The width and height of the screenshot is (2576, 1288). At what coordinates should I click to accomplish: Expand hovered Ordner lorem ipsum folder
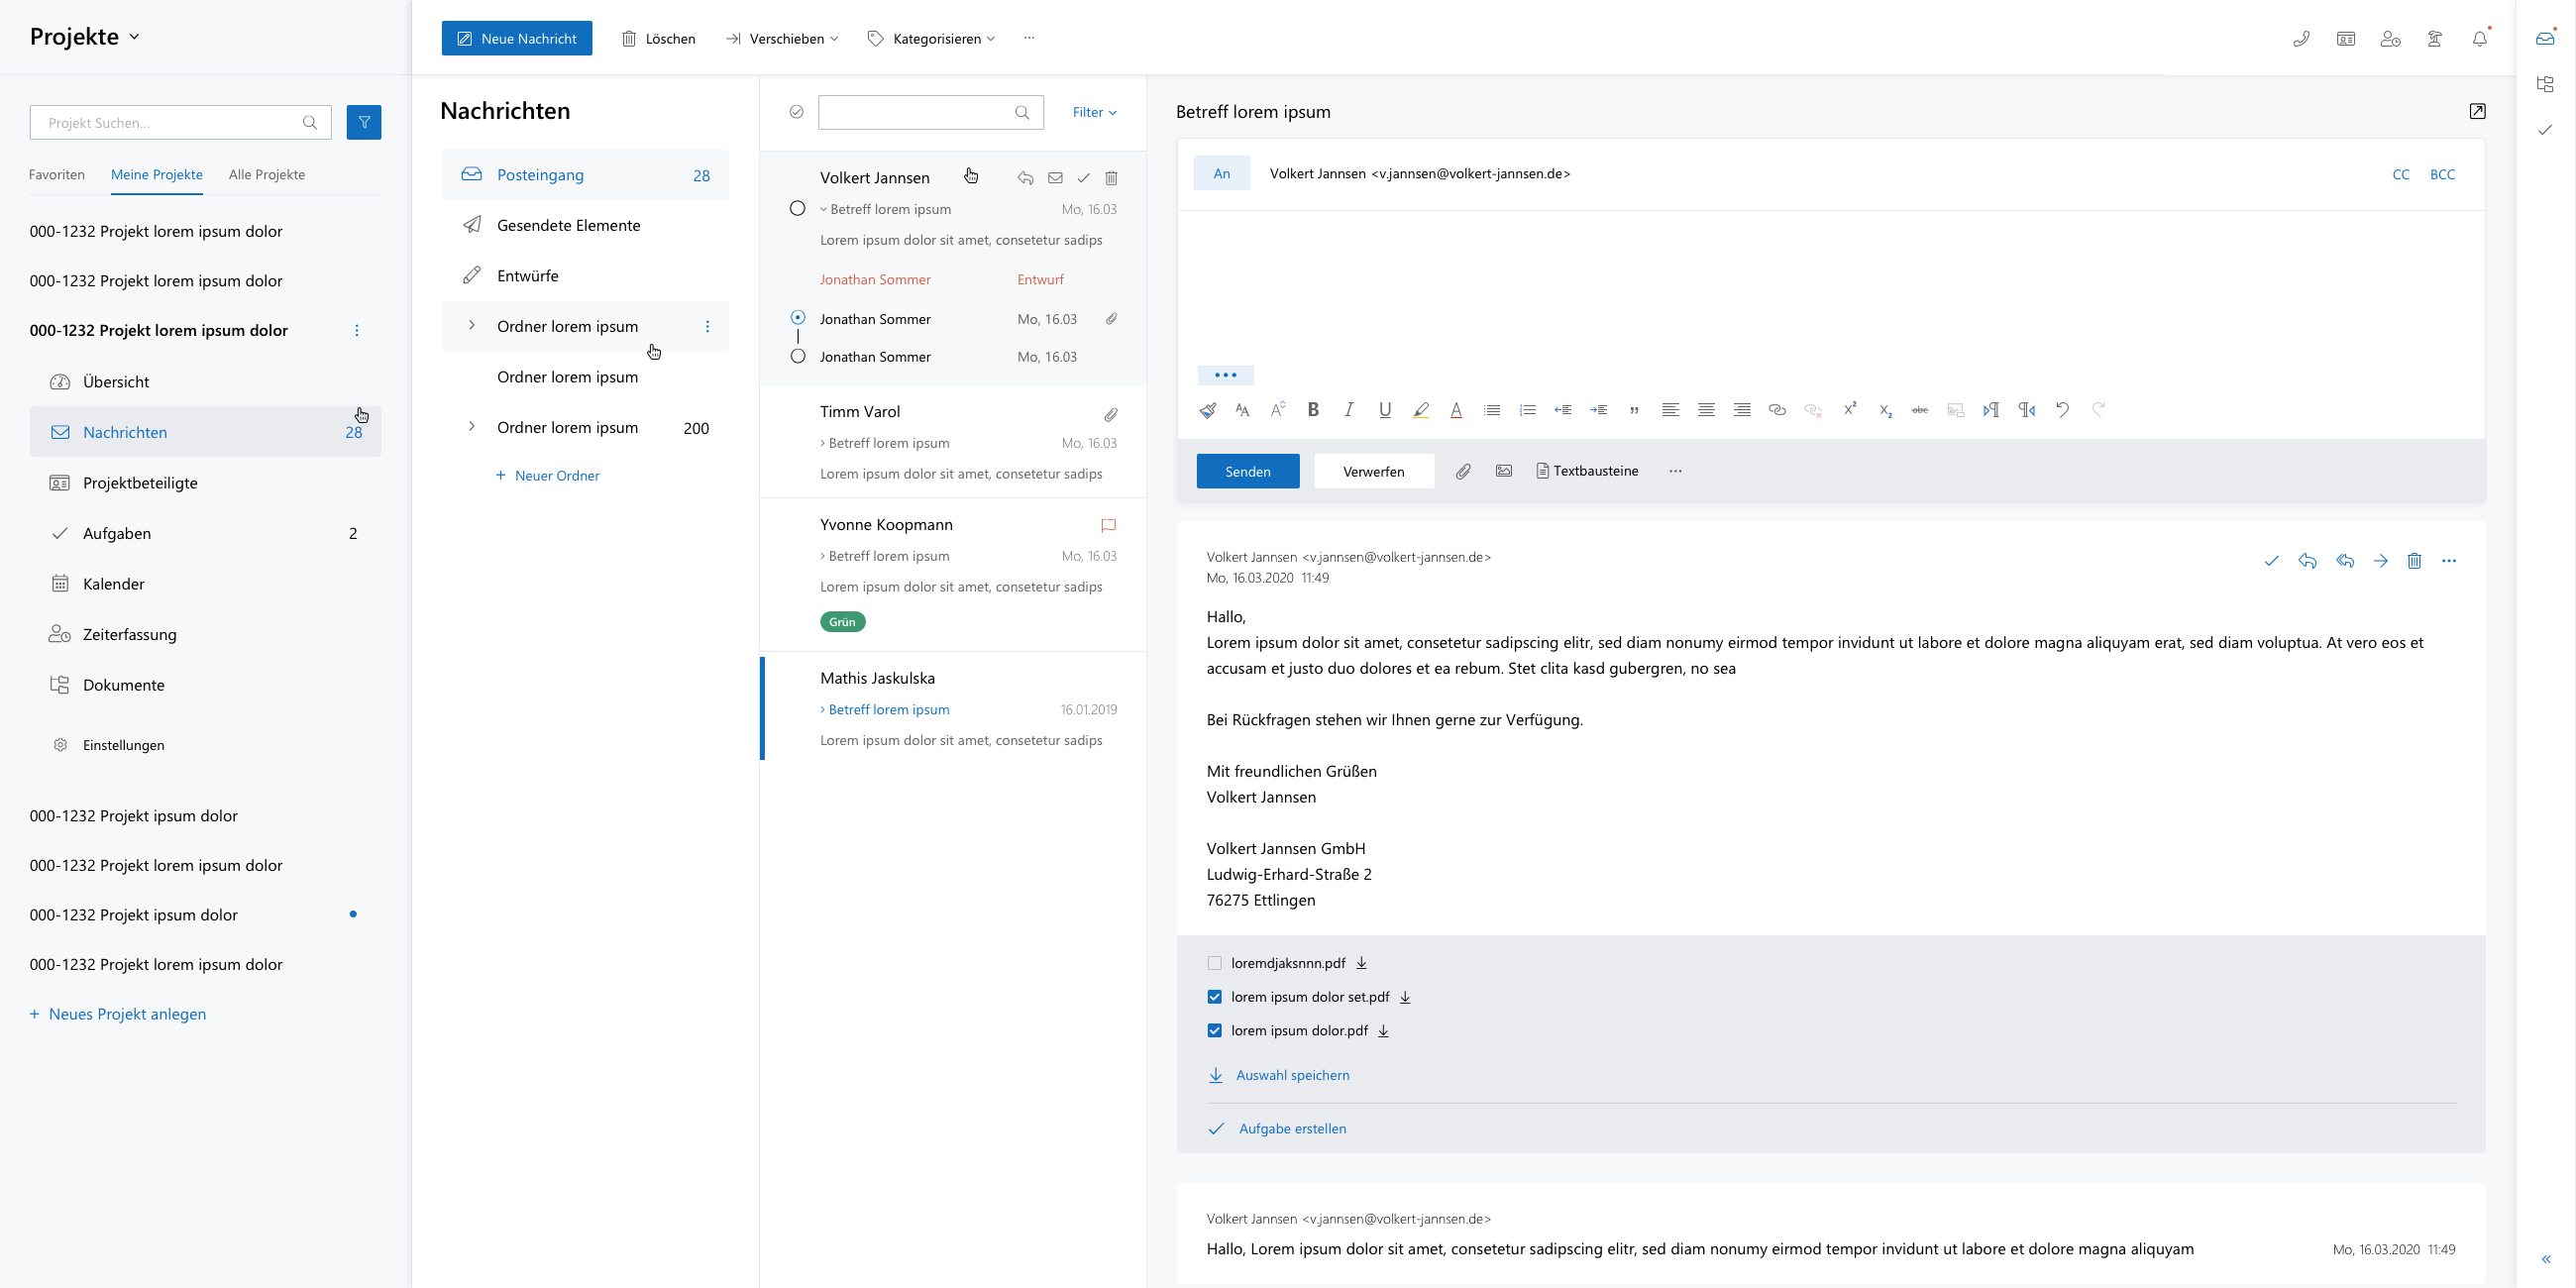pos(471,325)
